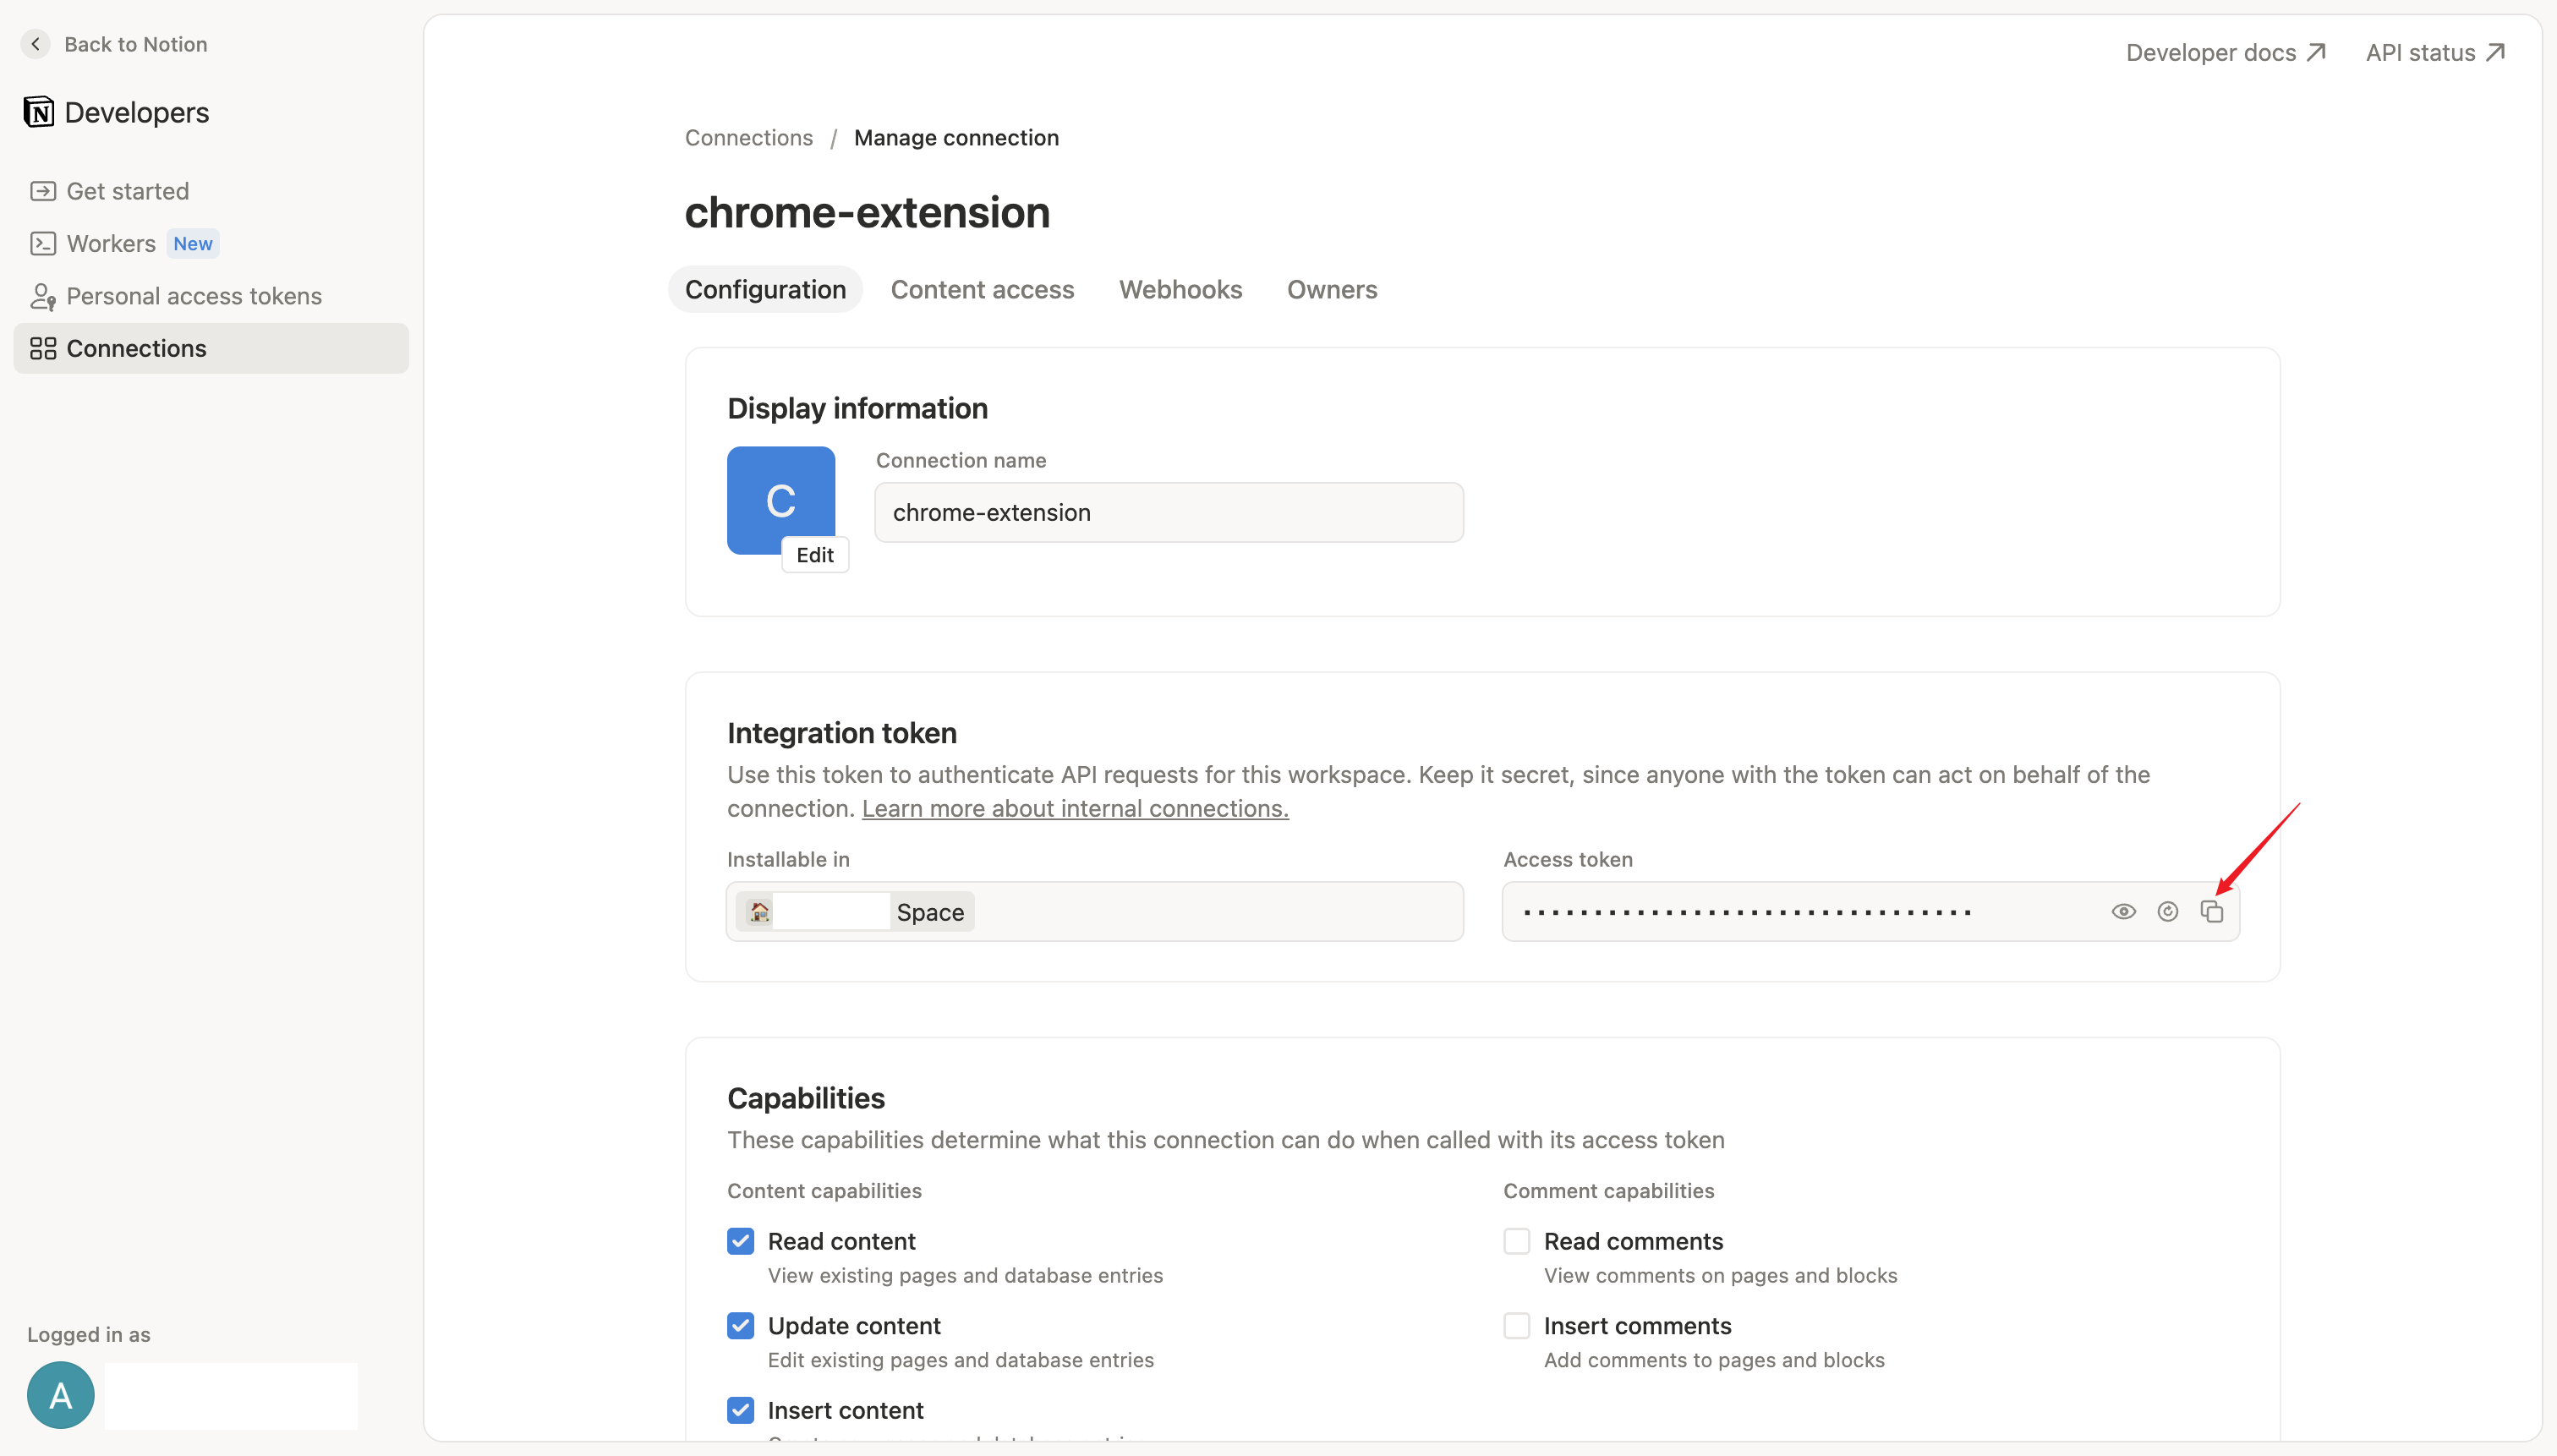Select the Configuration tab

765,289
